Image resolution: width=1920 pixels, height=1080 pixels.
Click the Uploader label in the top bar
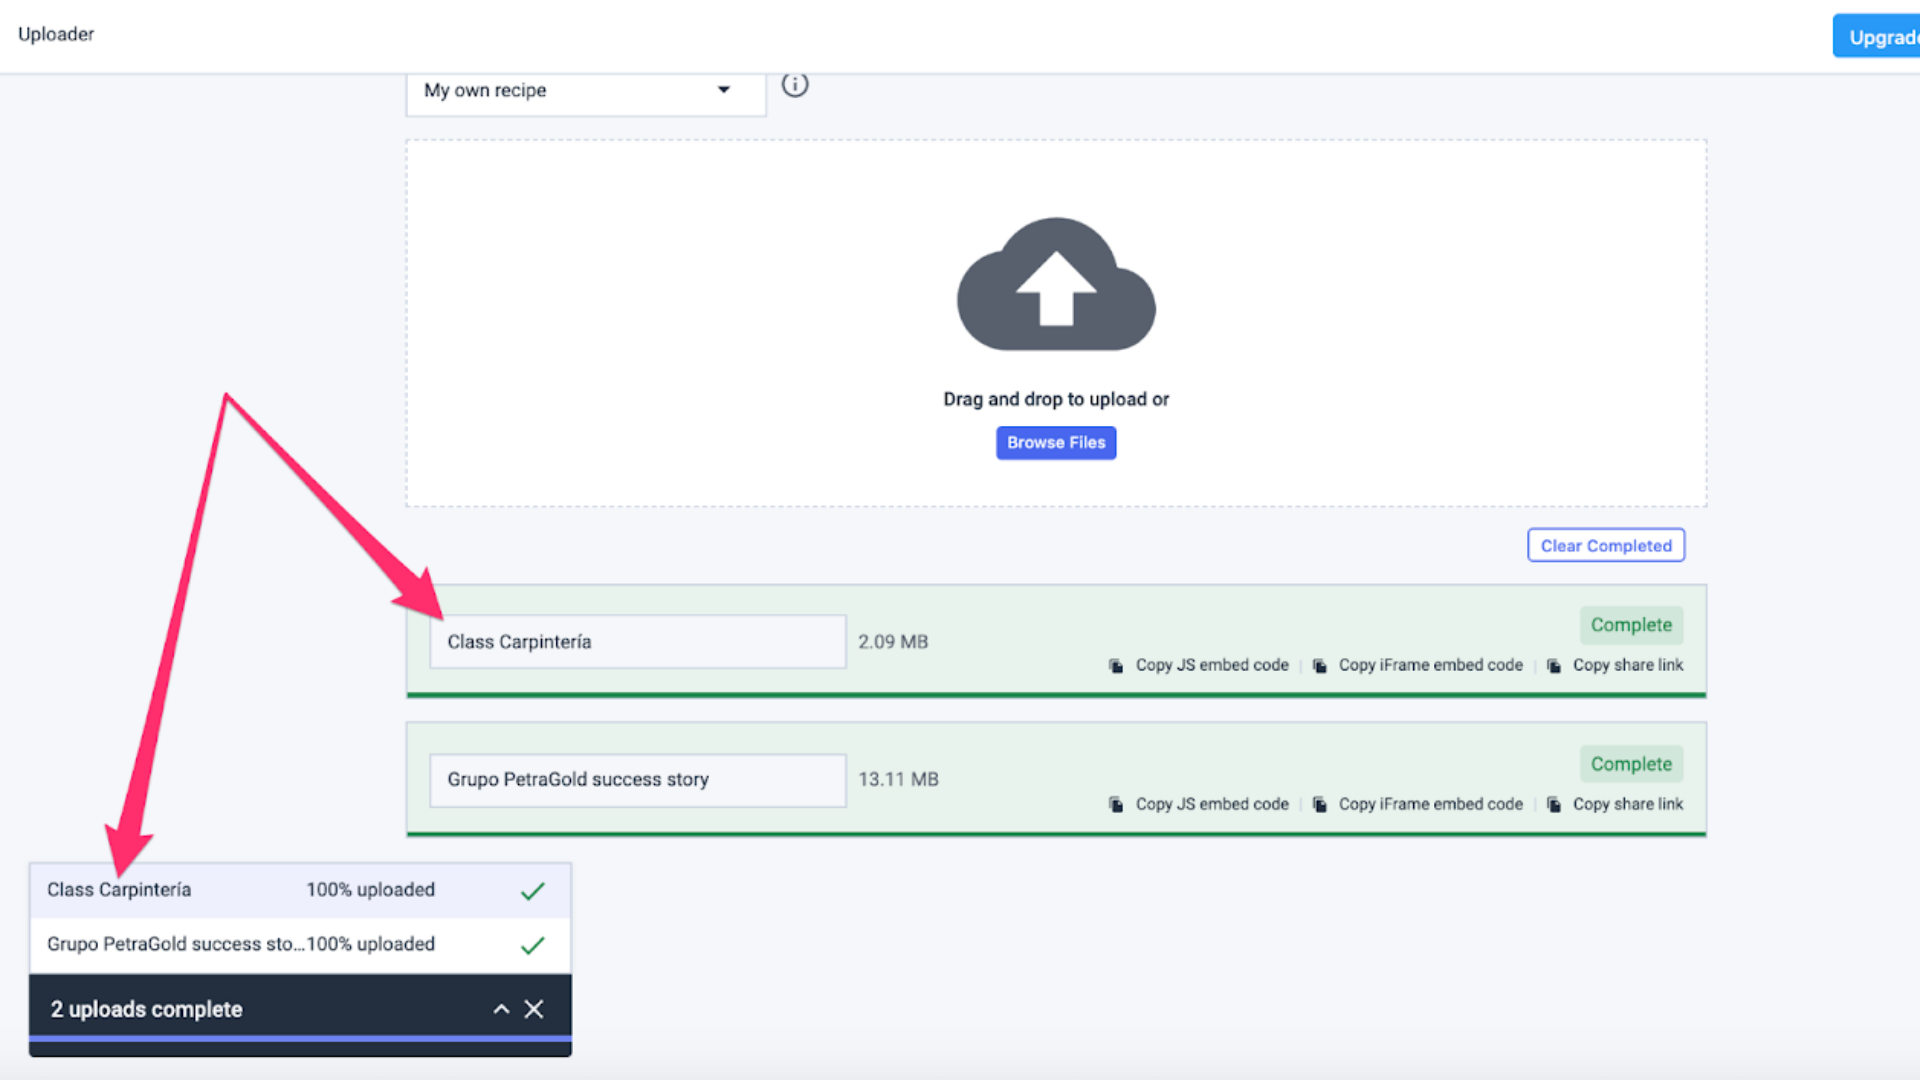(x=55, y=34)
